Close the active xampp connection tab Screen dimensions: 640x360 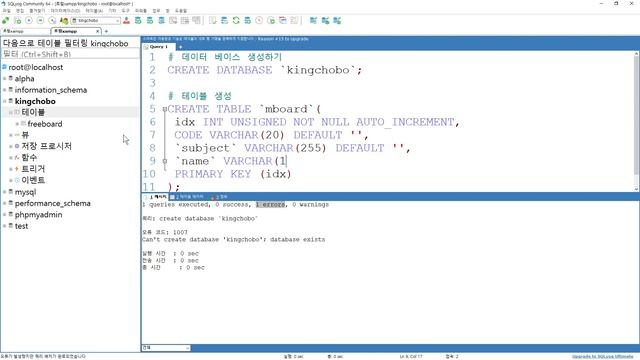98,31
